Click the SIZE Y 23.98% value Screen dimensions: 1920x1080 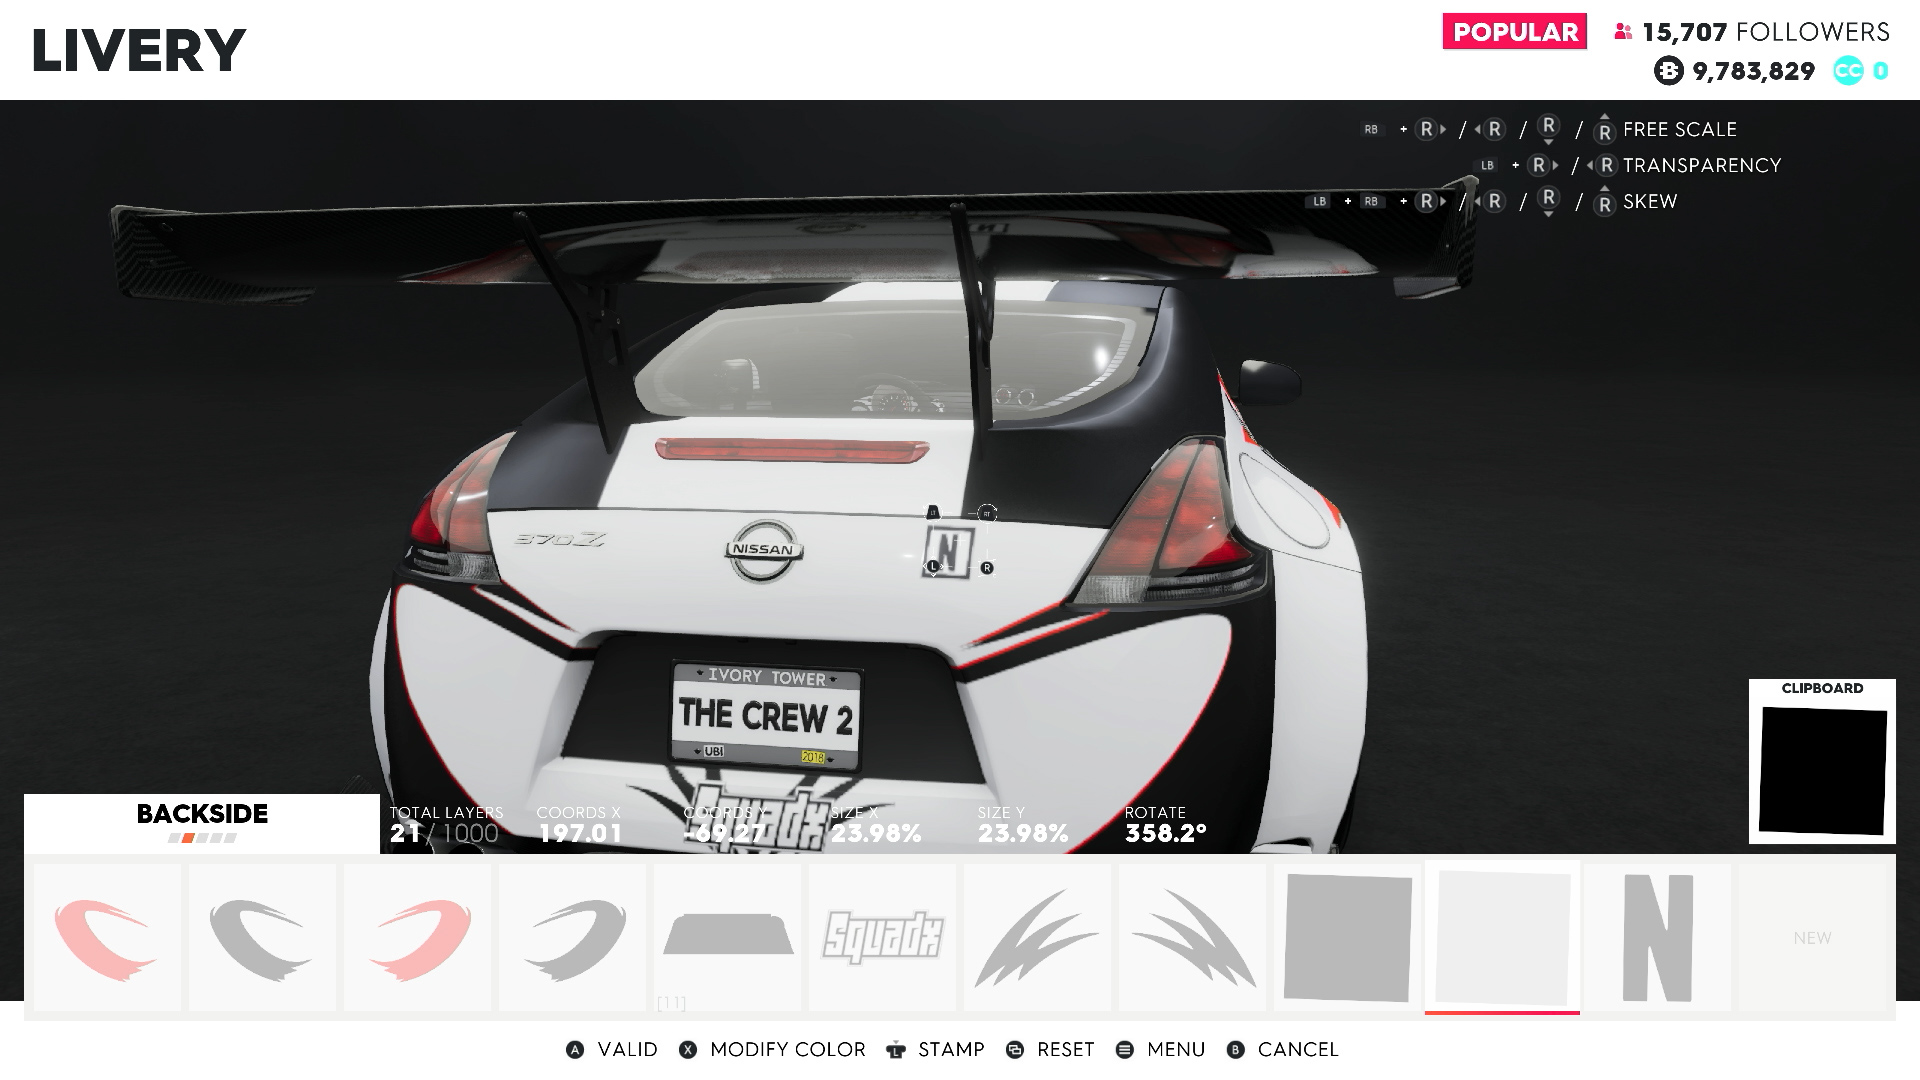1023,833
